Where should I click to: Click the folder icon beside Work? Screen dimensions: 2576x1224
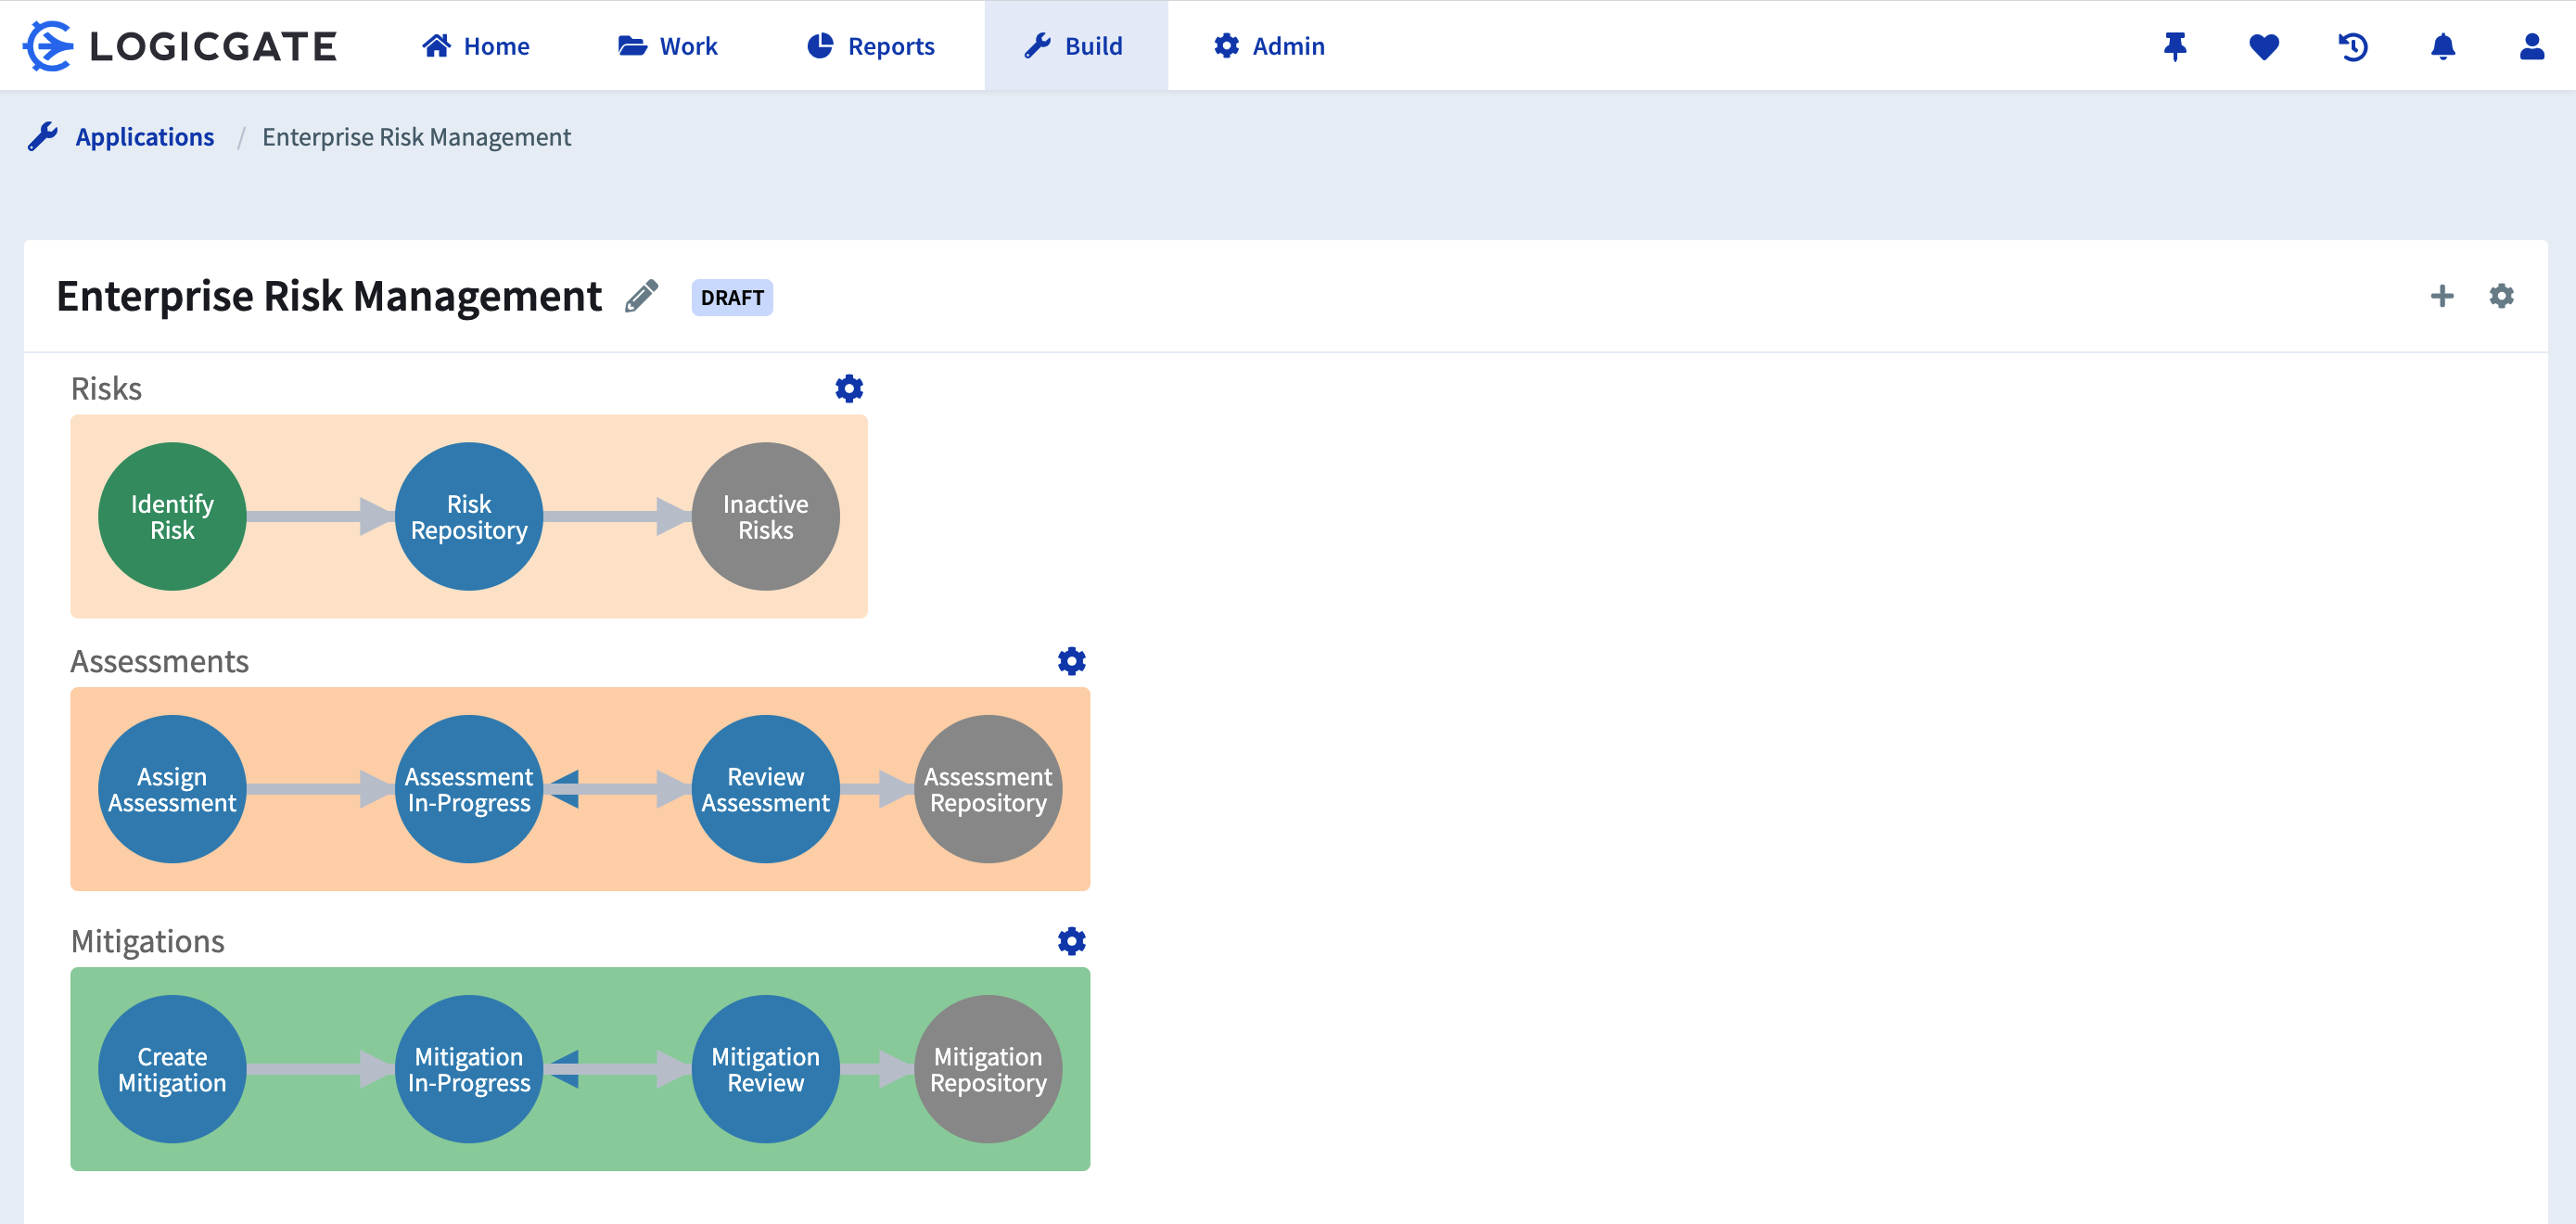click(632, 46)
